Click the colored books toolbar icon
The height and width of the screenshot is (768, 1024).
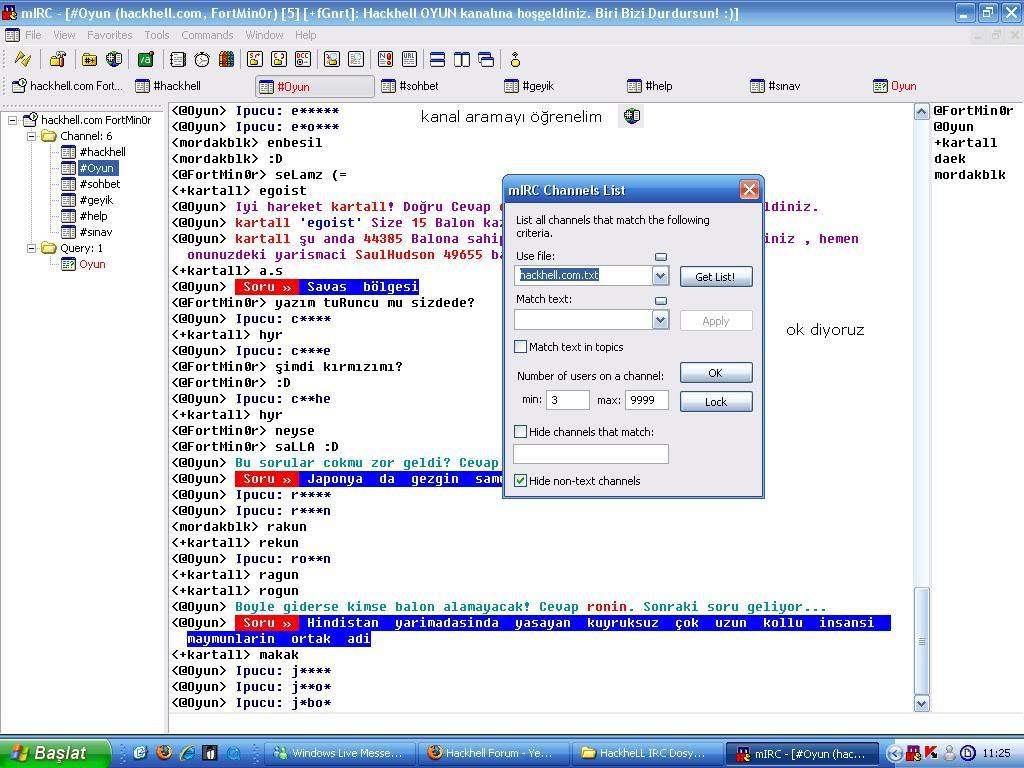point(226,59)
